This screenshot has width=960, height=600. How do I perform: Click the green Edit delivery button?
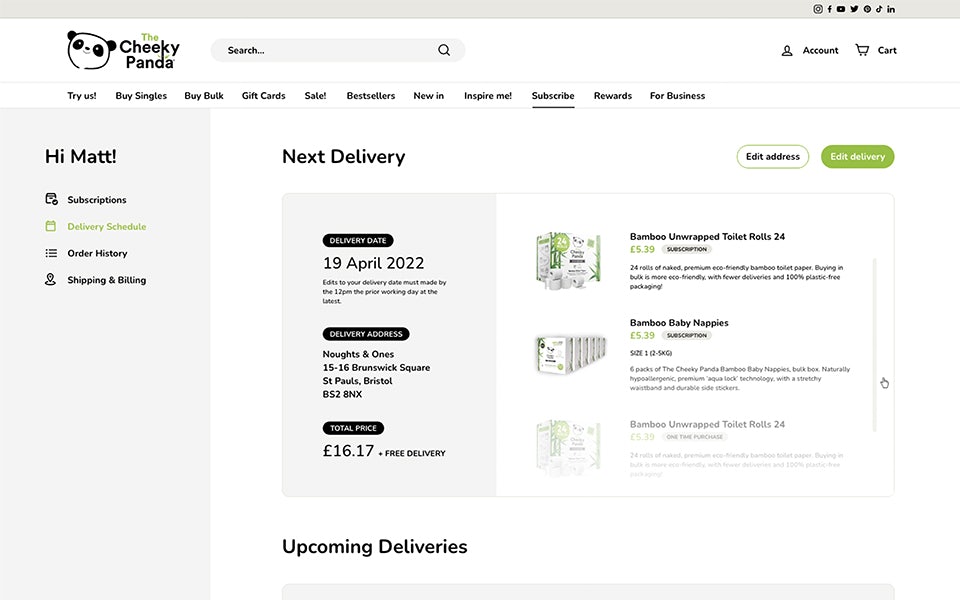tap(857, 157)
